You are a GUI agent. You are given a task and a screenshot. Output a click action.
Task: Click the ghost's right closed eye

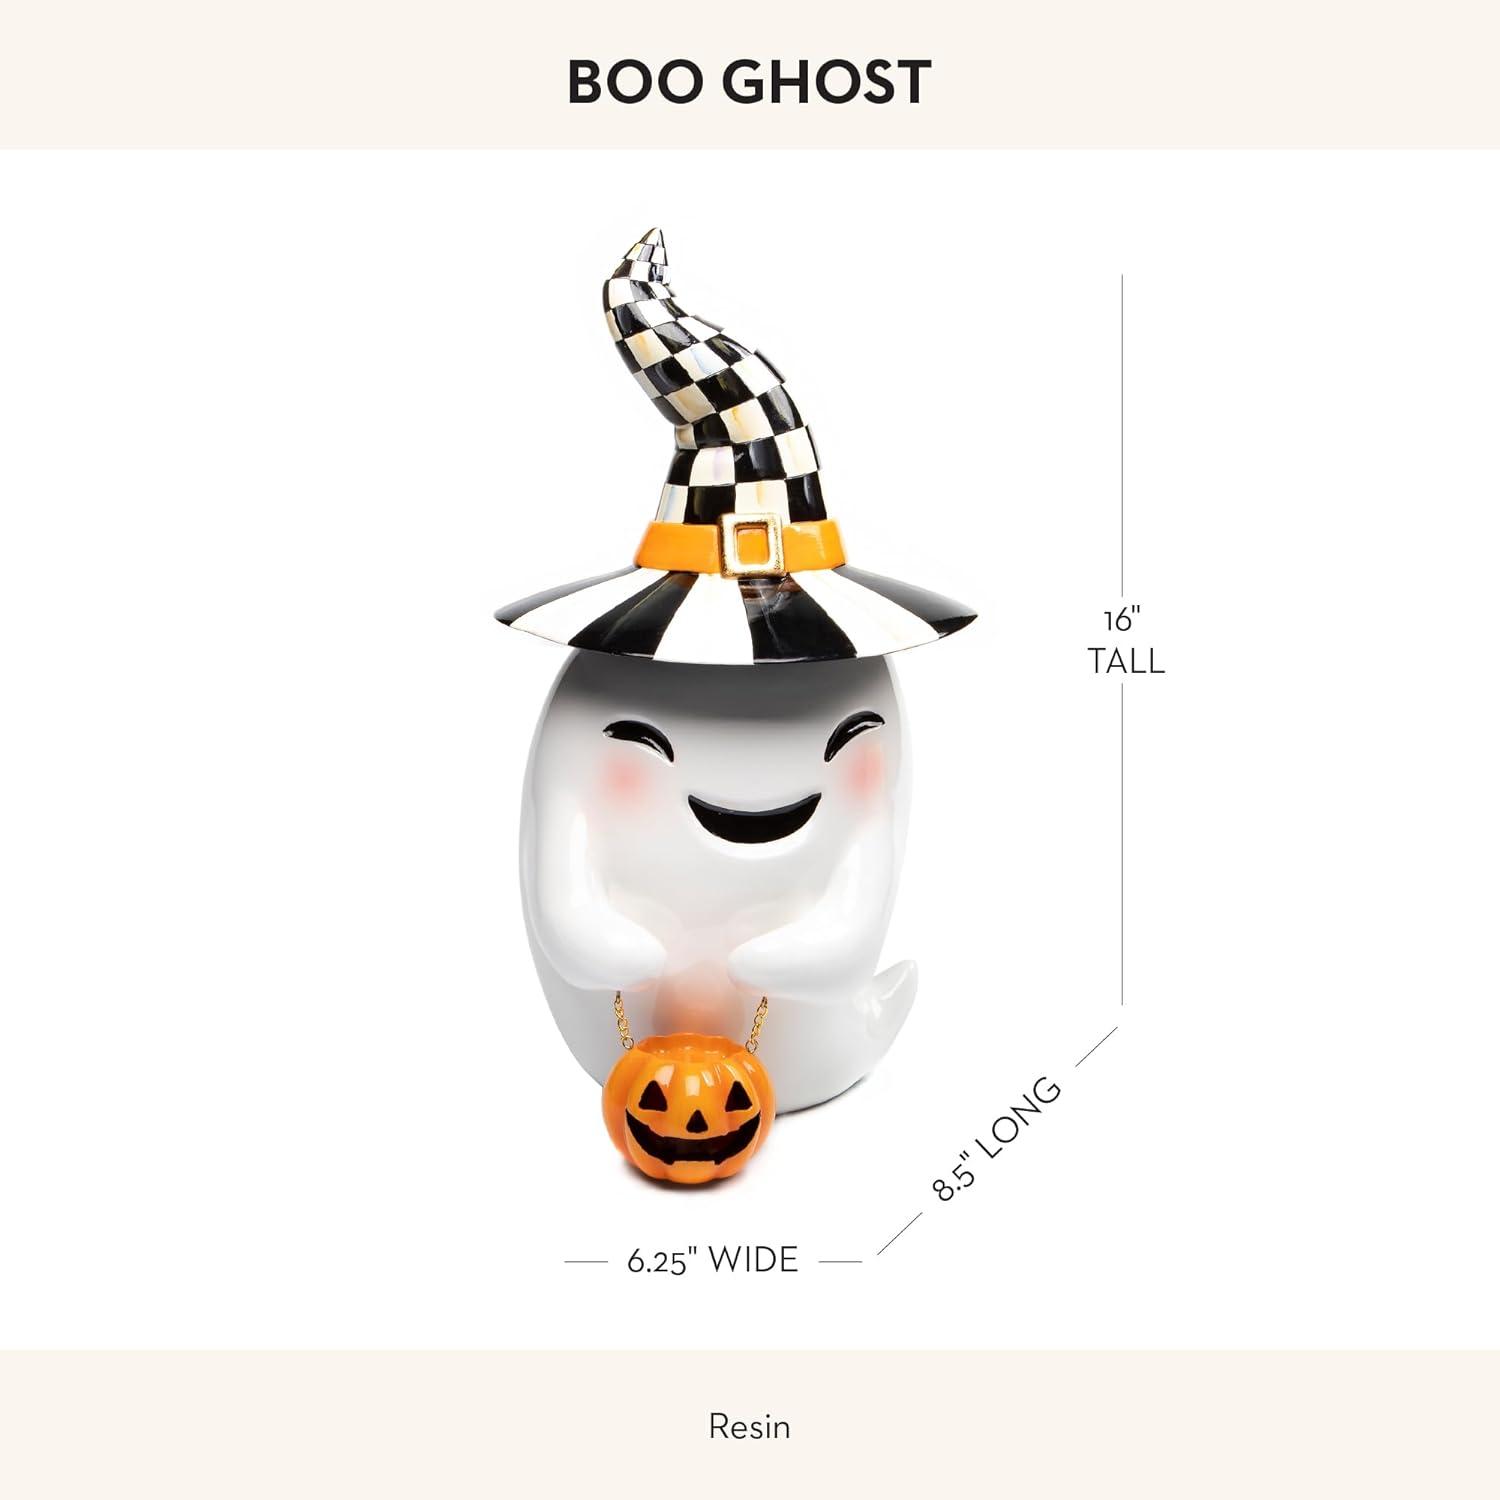point(853,730)
